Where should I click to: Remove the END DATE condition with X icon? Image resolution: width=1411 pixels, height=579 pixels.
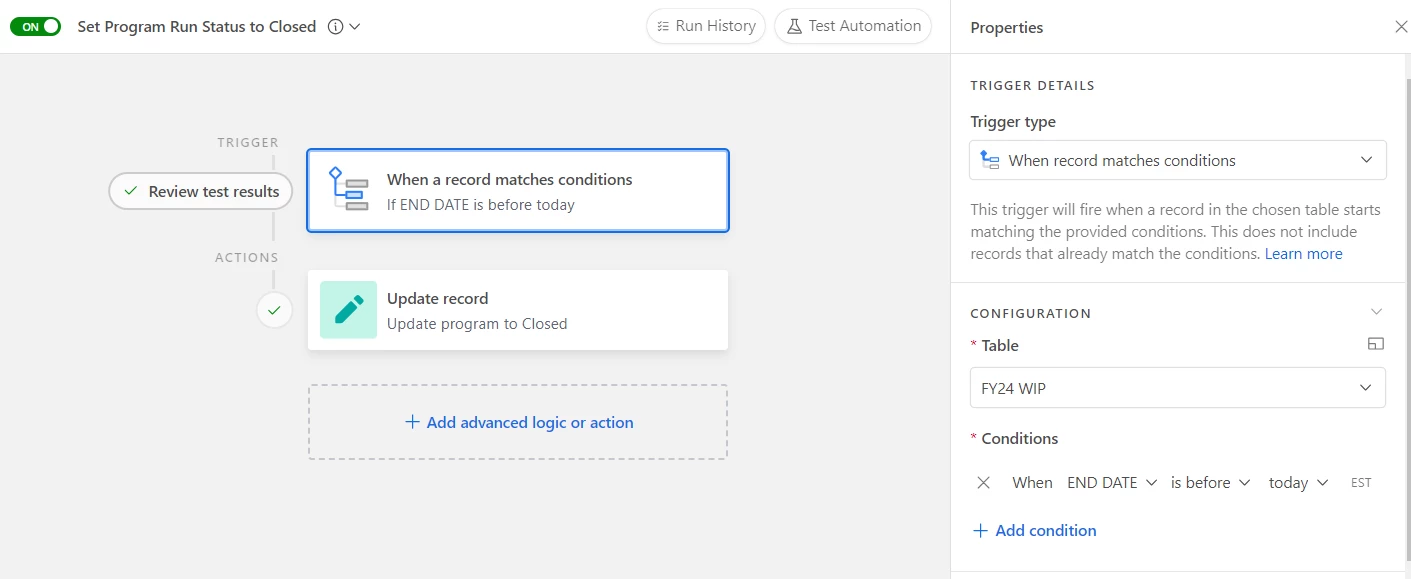pyautogui.click(x=984, y=482)
